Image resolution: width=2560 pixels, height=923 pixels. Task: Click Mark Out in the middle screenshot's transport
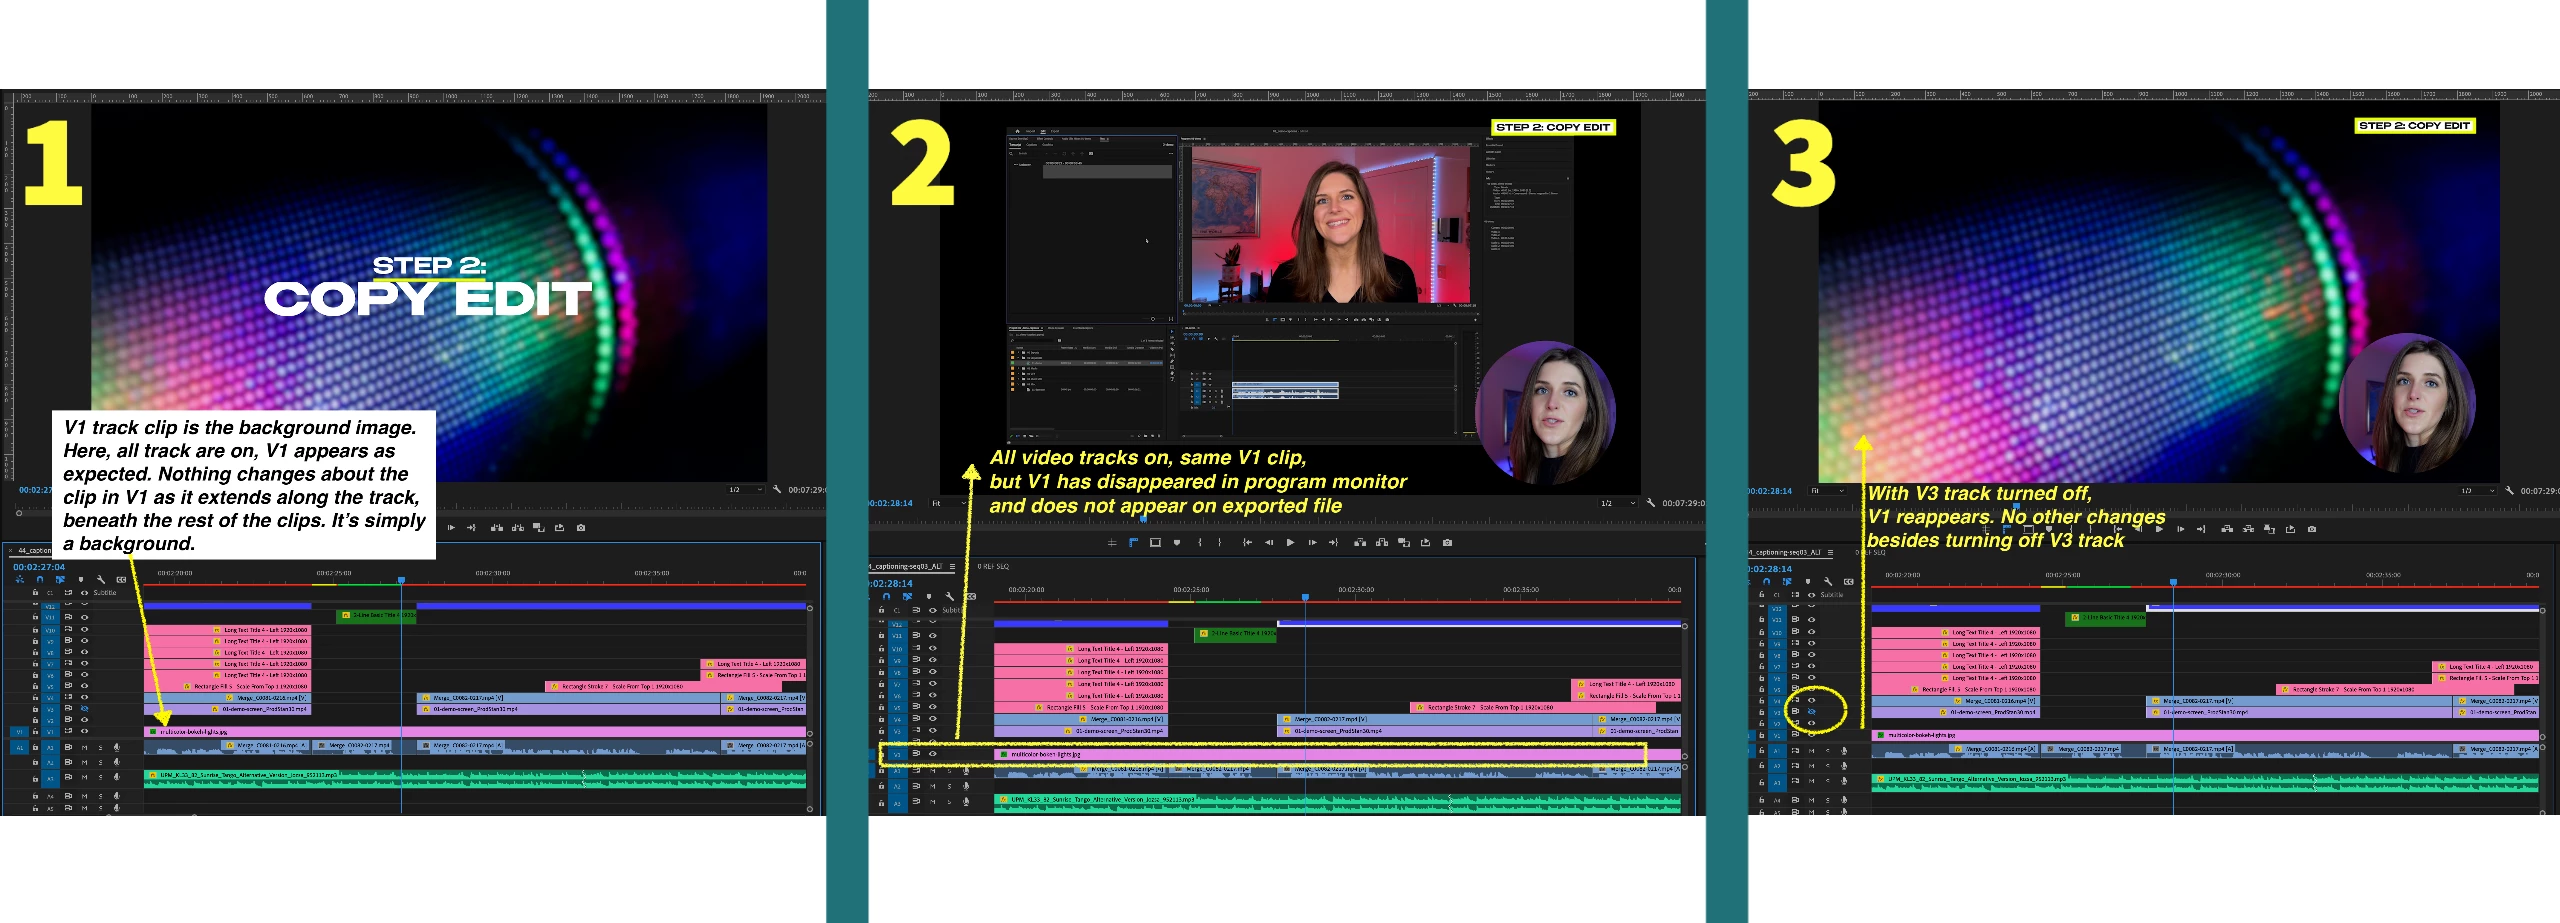pos(1219,543)
